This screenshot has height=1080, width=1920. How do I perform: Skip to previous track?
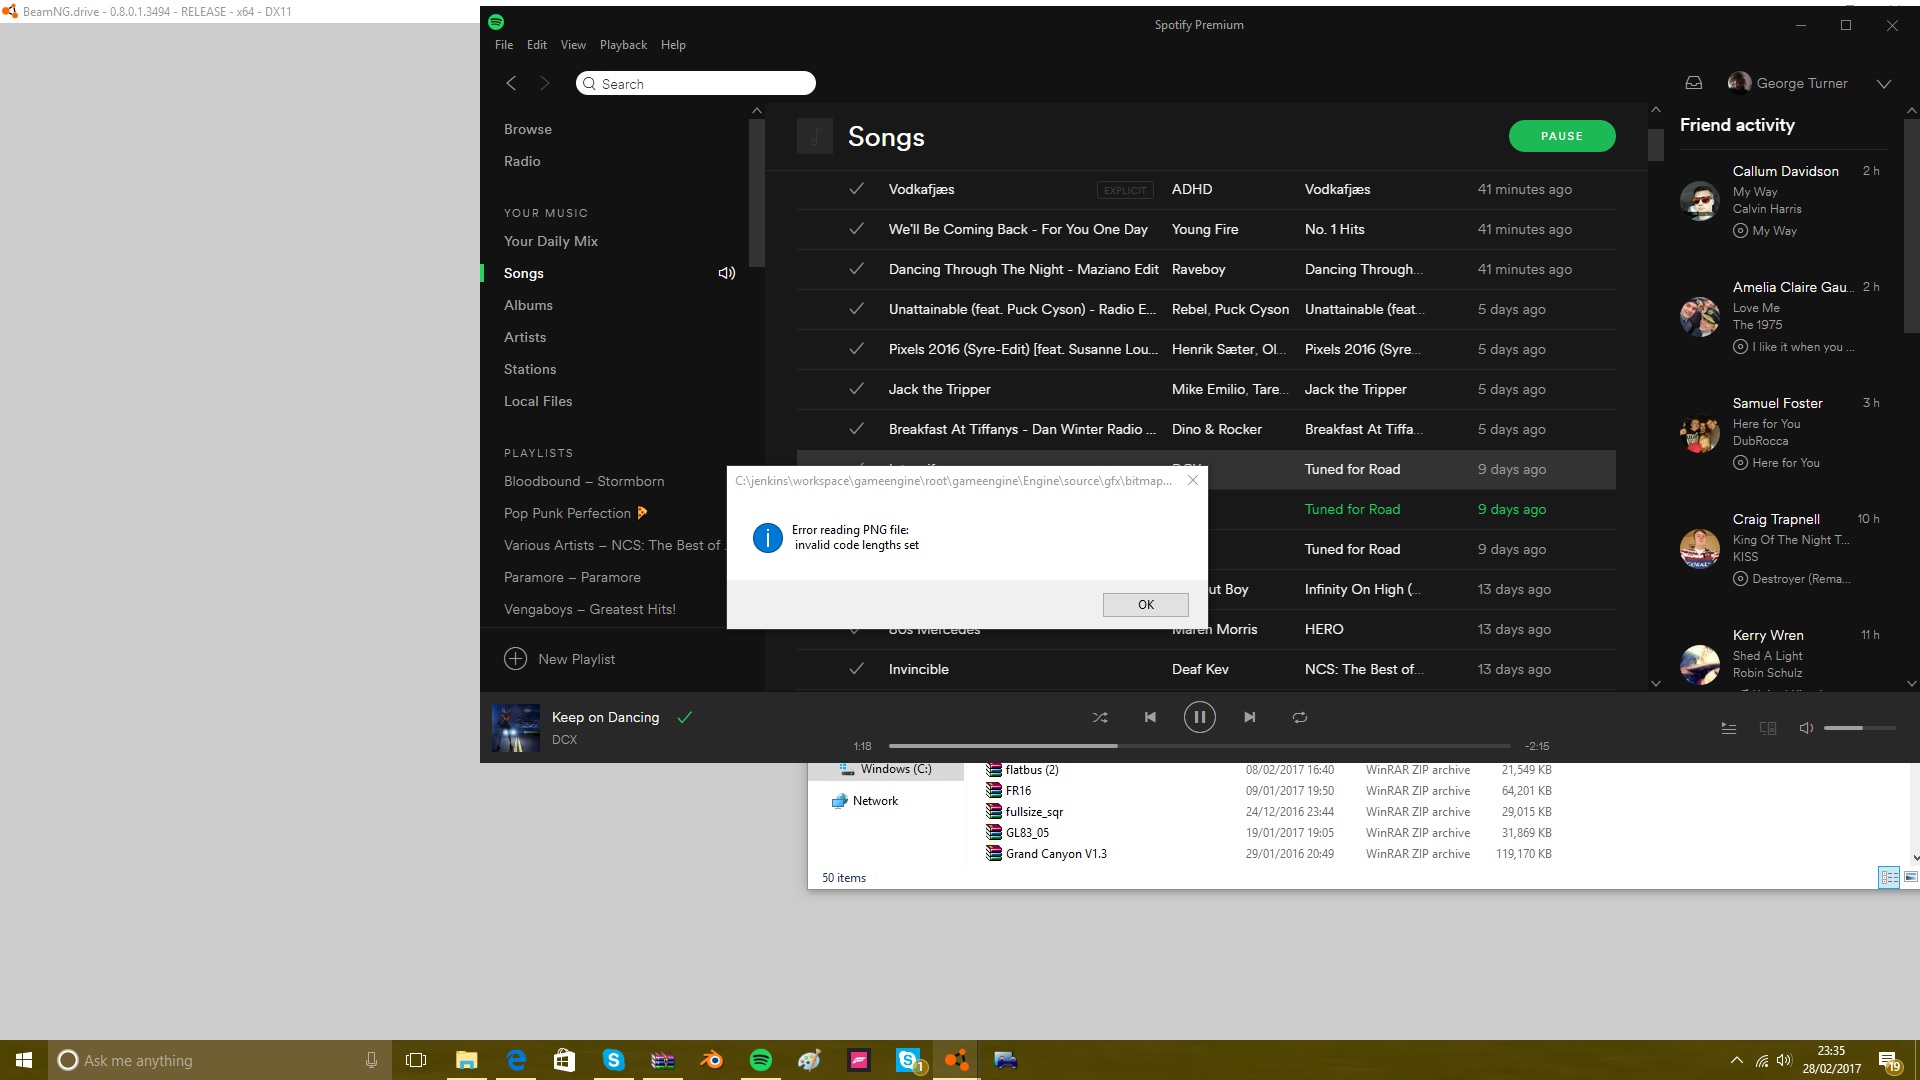coord(1150,717)
